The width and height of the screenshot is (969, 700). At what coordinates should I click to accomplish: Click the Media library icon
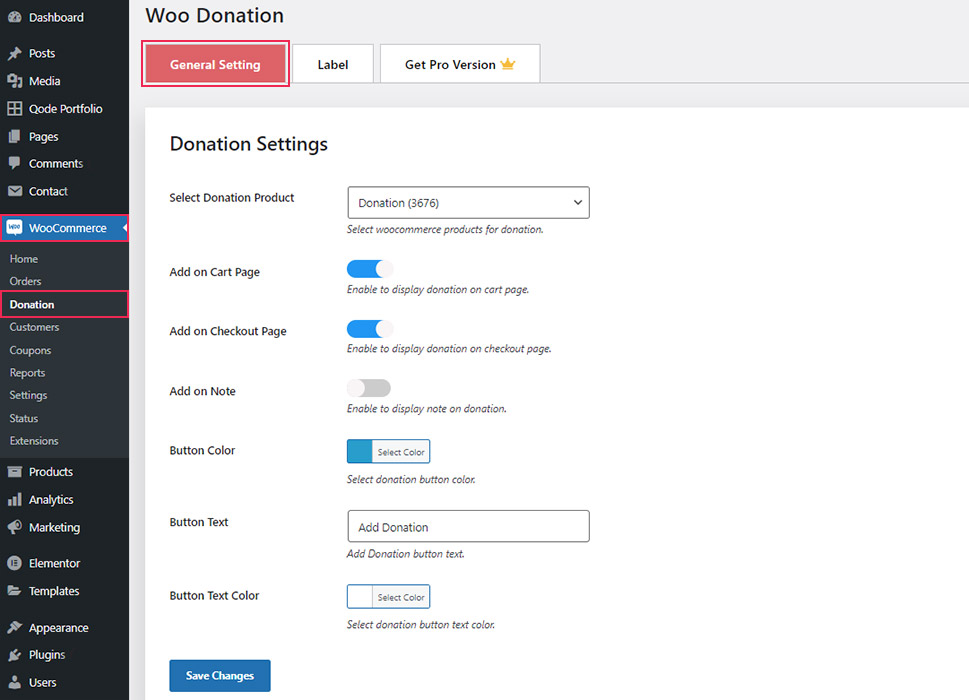point(14,81)
